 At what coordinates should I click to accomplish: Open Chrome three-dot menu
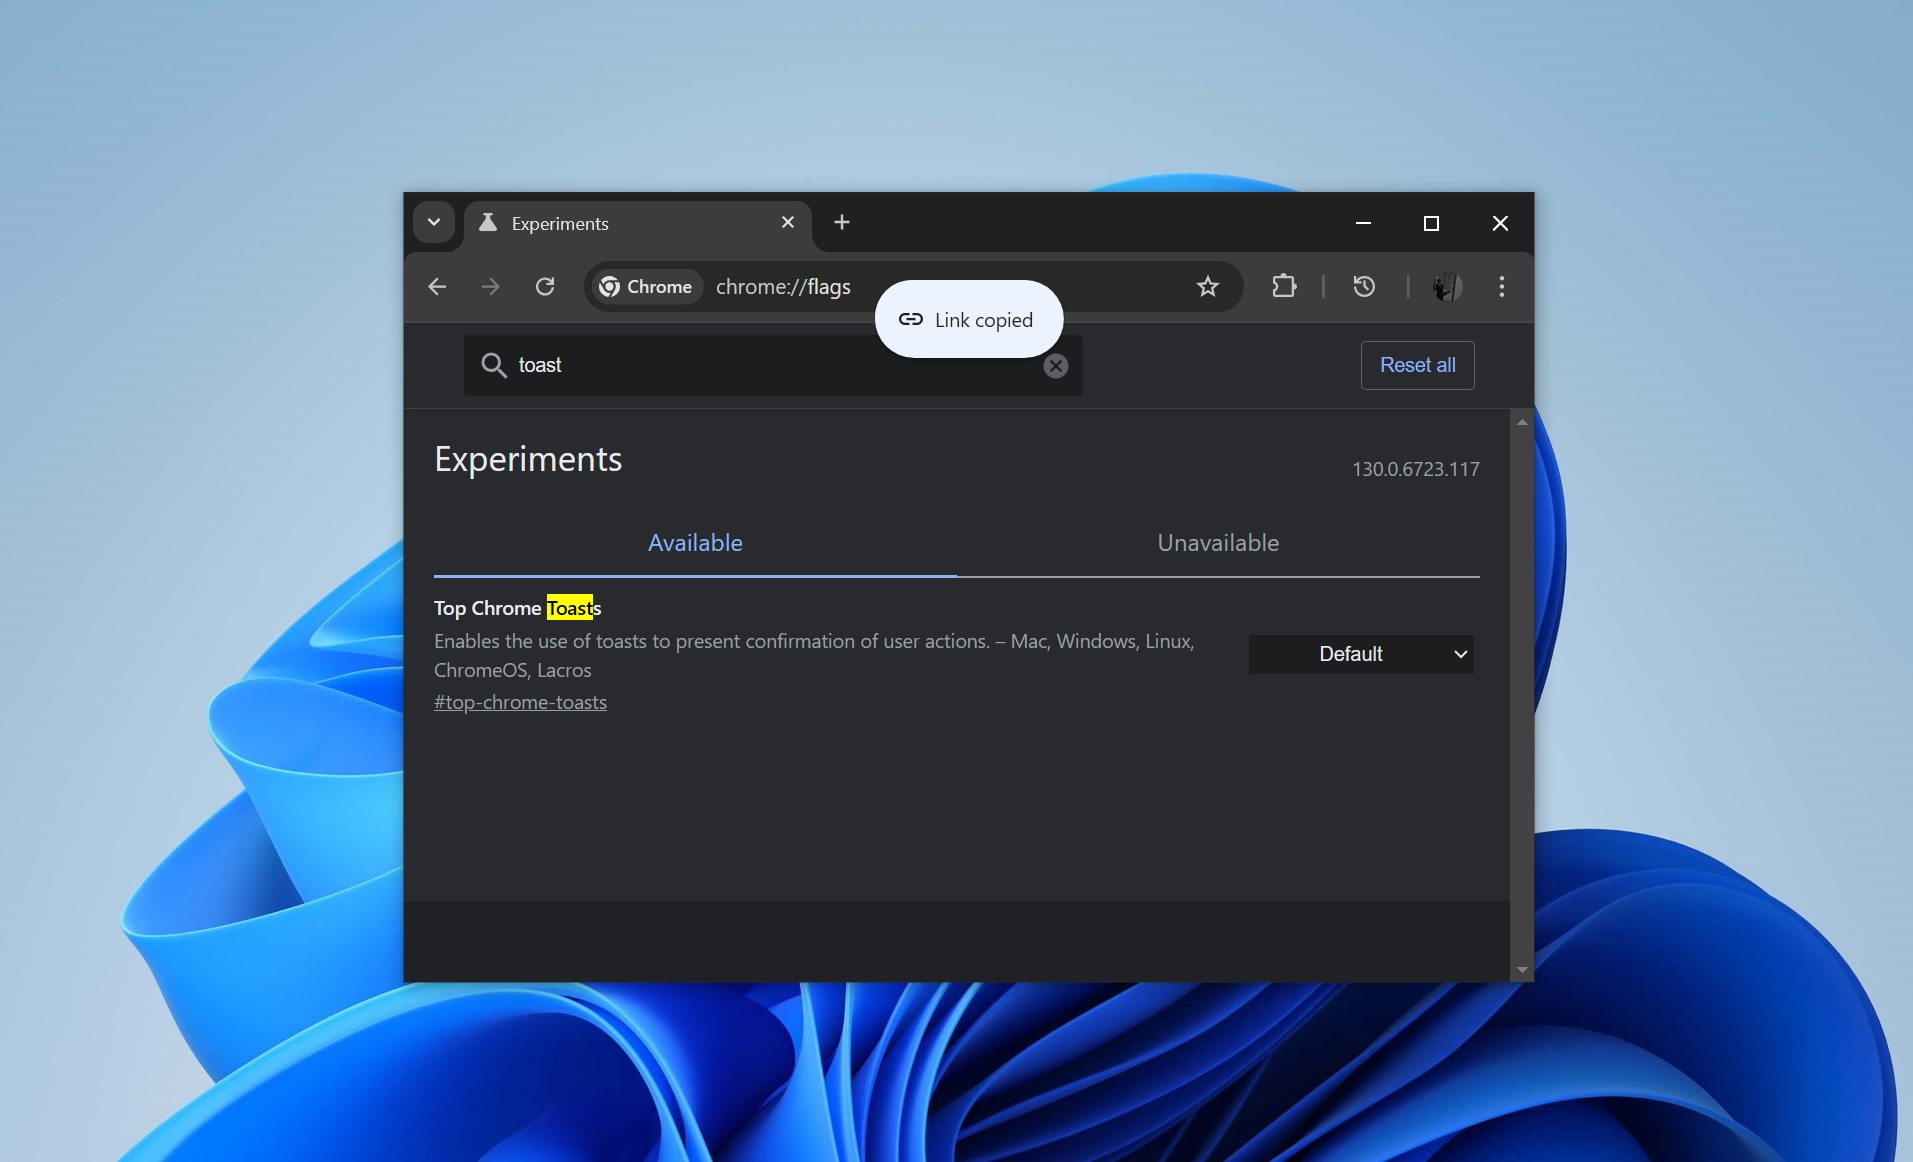coord(1501,287)
